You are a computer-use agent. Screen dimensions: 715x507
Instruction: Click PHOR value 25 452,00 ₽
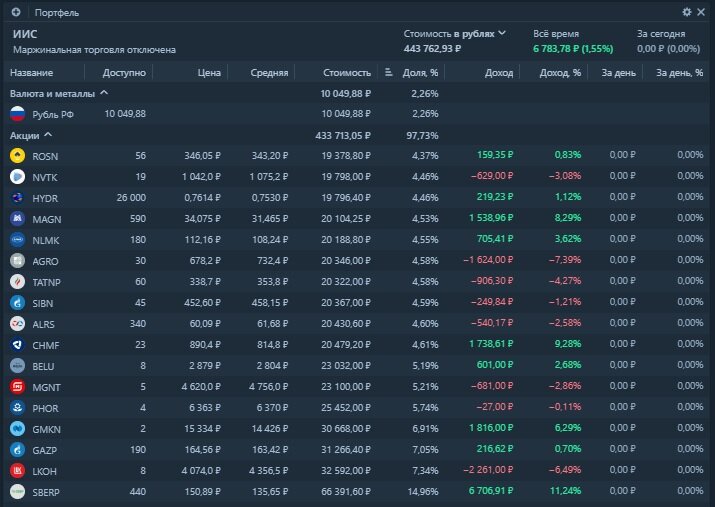(x=346, y=407)
